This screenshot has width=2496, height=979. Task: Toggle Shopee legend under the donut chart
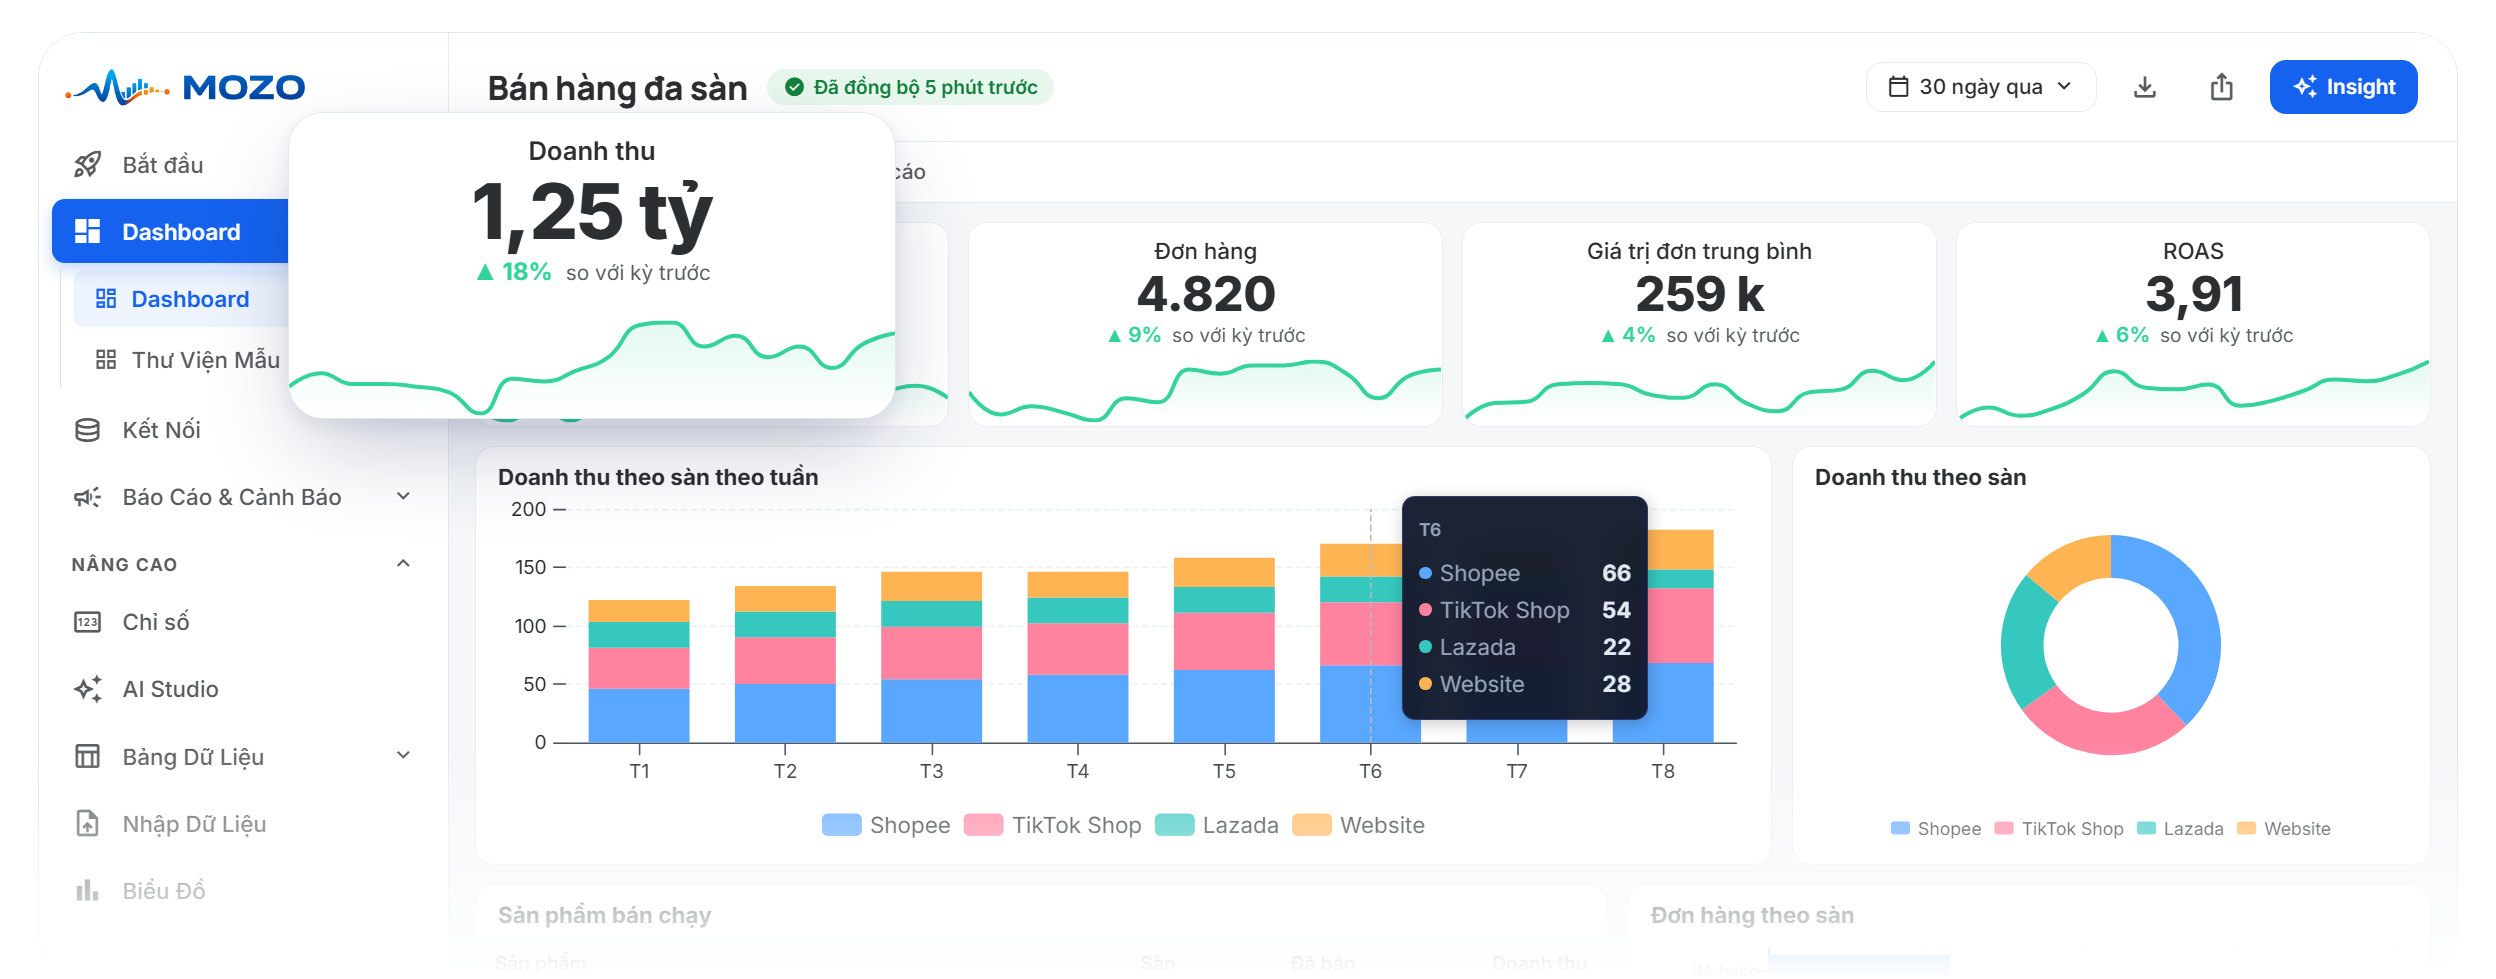[x=1937, y=829]
